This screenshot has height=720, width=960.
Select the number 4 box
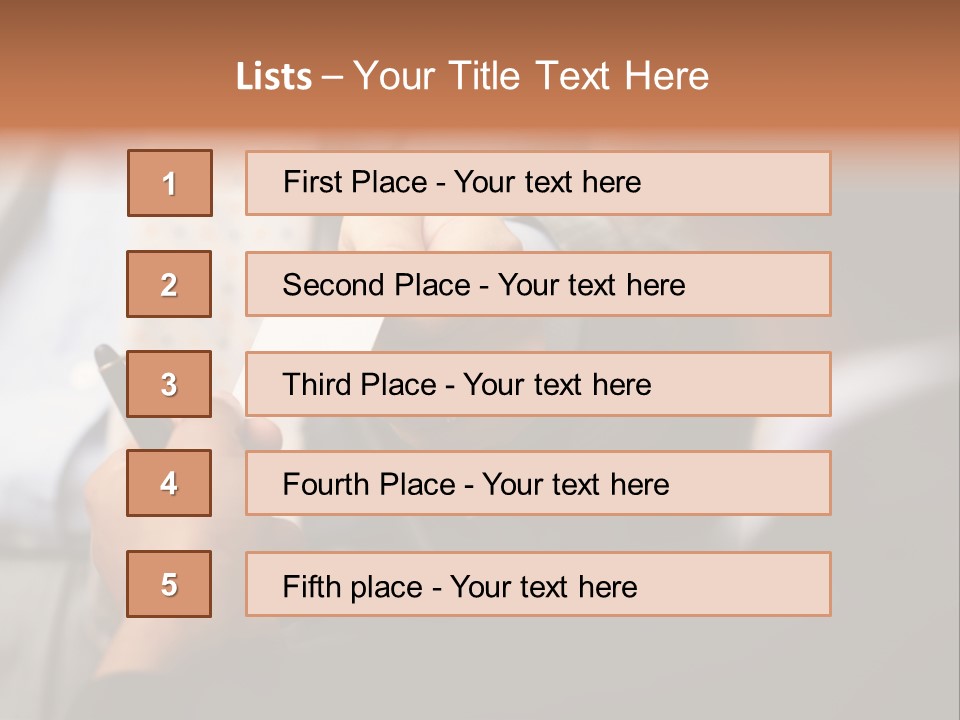tap(169, 483)
